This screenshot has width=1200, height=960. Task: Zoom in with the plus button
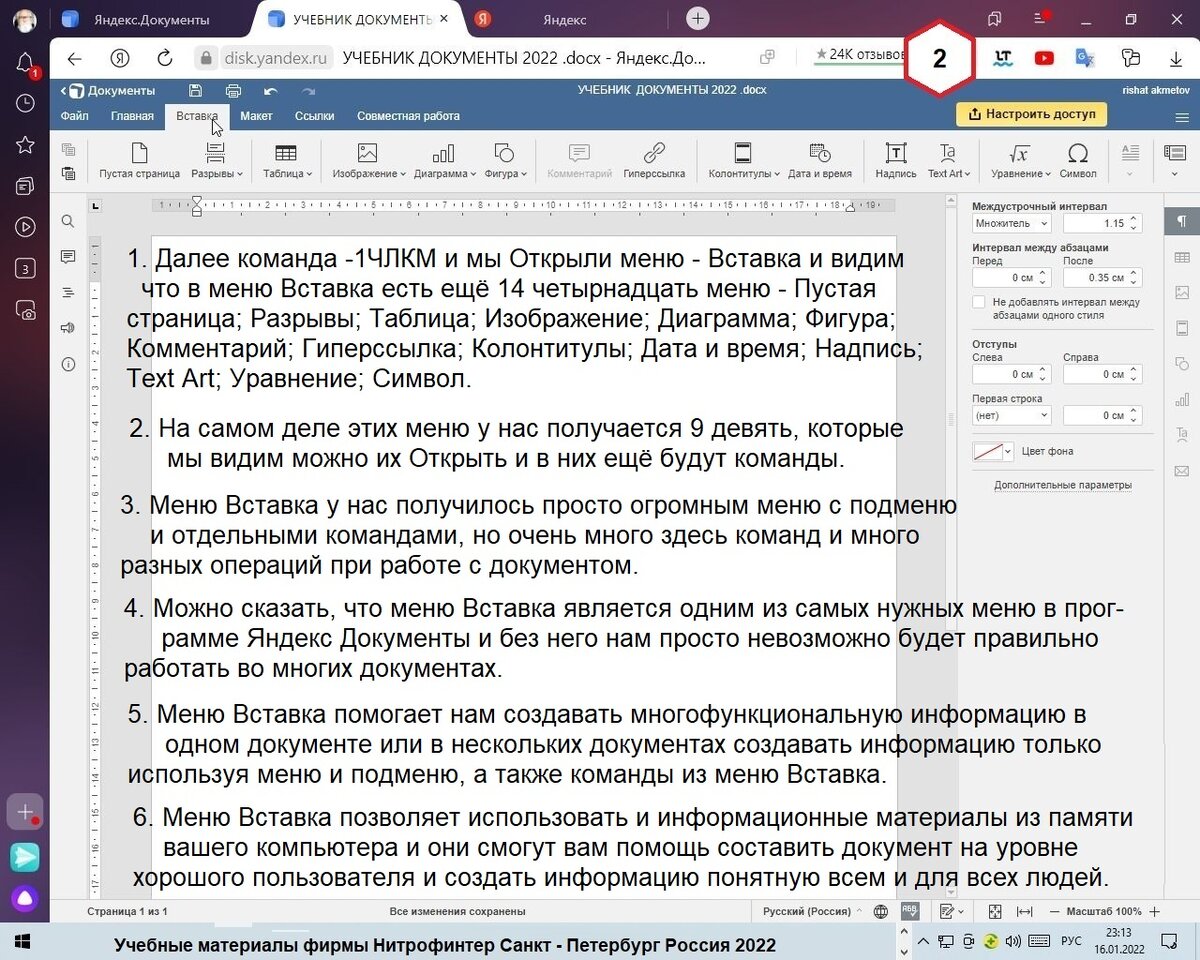point(1155,911)
